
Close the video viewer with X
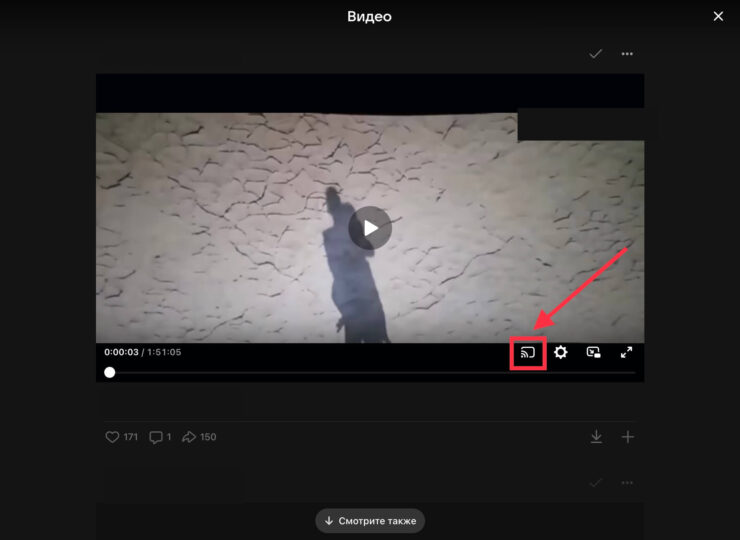coord(717,16)
